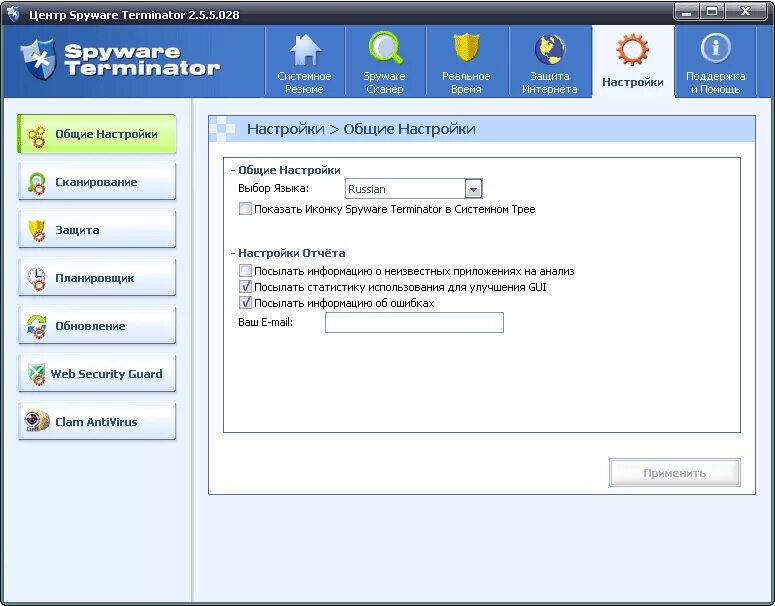Viewport: 775px width, 606px height.
Task: Open Планировщик settings section
Action: pyautogui.click(x=97, y=278)
